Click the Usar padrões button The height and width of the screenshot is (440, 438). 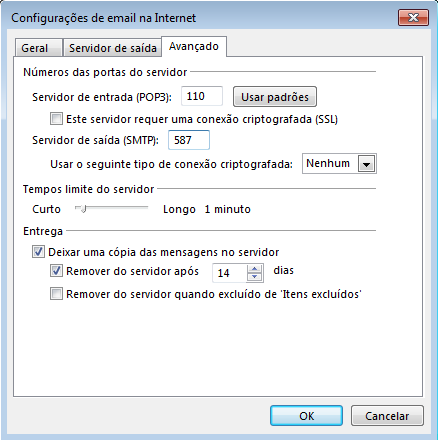[x=275, y=97]
